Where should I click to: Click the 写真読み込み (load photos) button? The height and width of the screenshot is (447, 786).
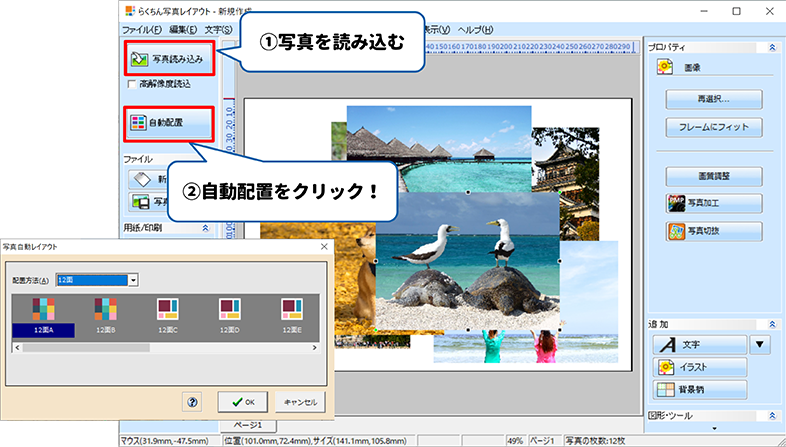[167, 60]
